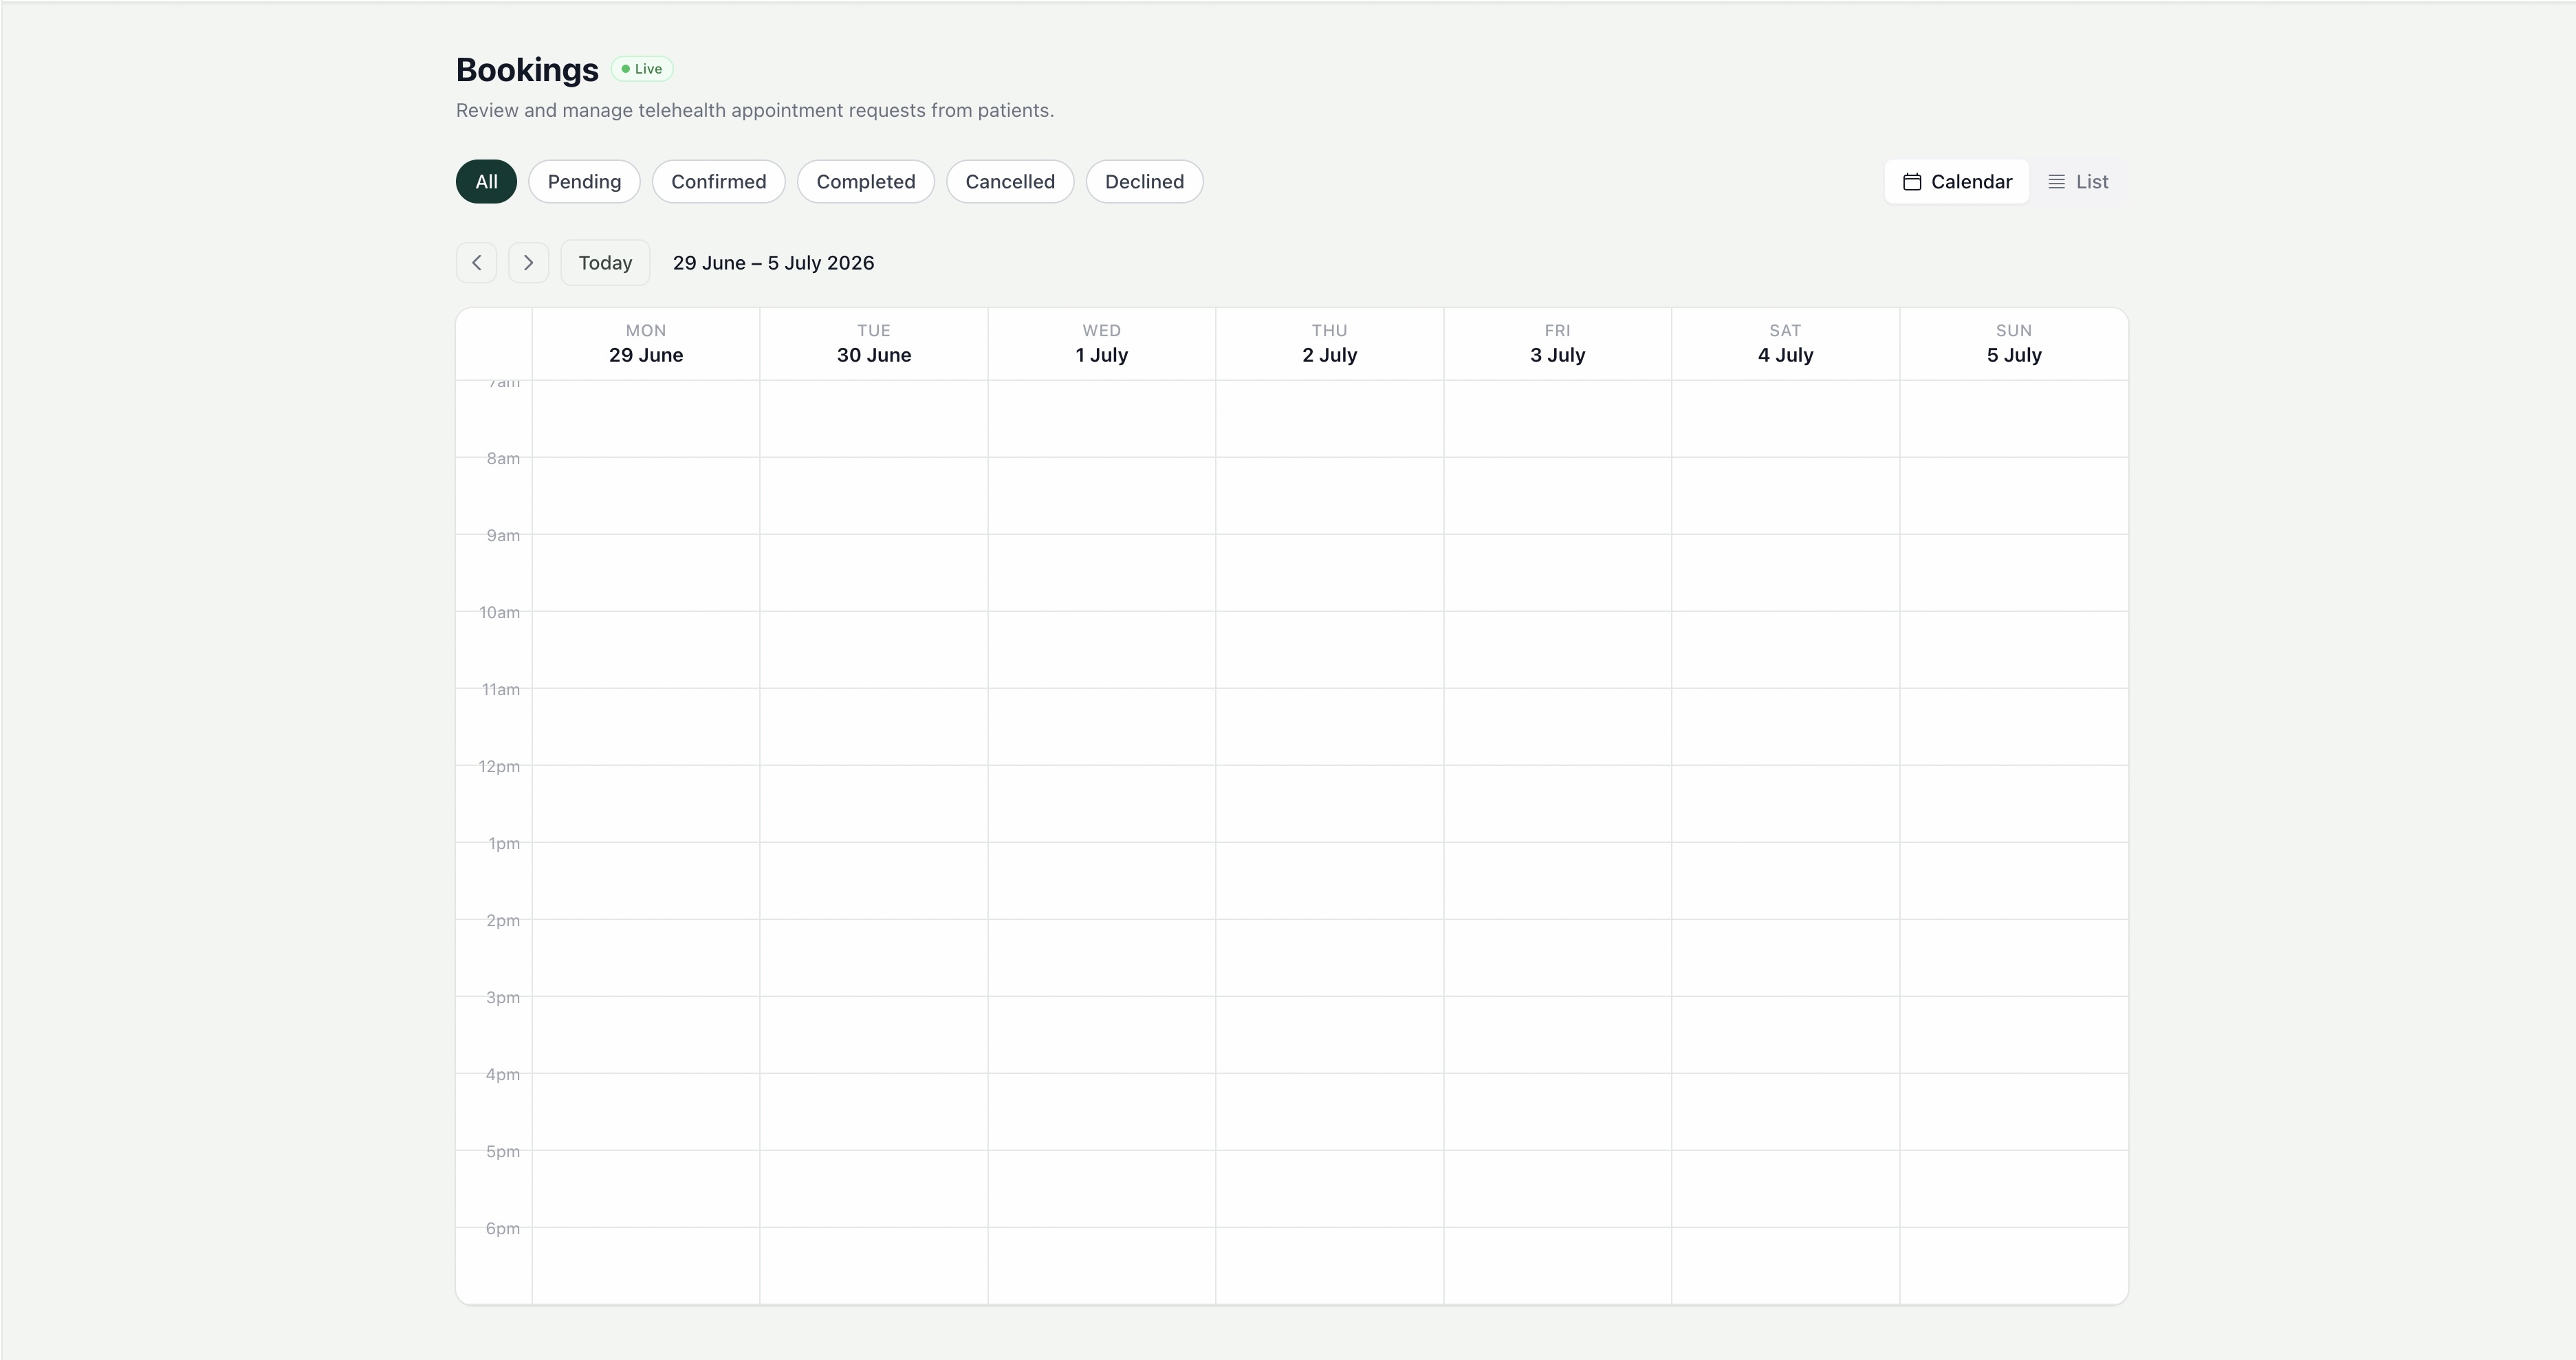Click the 11am time label
2576x1360 pixels.
(500, 690)
